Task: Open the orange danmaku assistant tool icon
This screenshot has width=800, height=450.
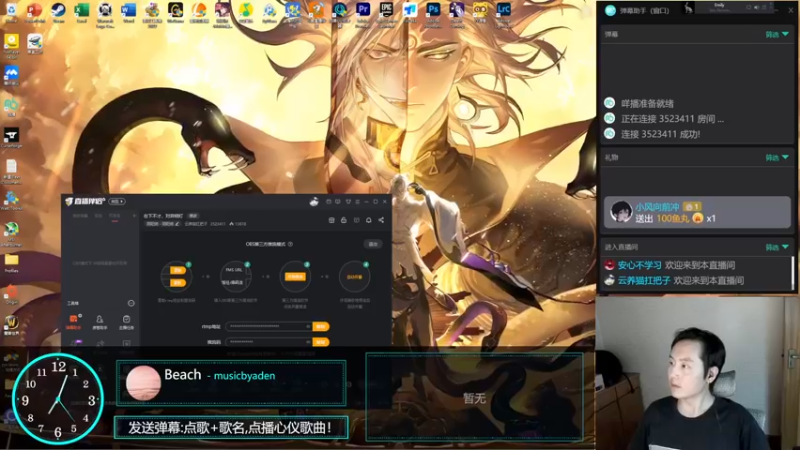Action: 73,321
